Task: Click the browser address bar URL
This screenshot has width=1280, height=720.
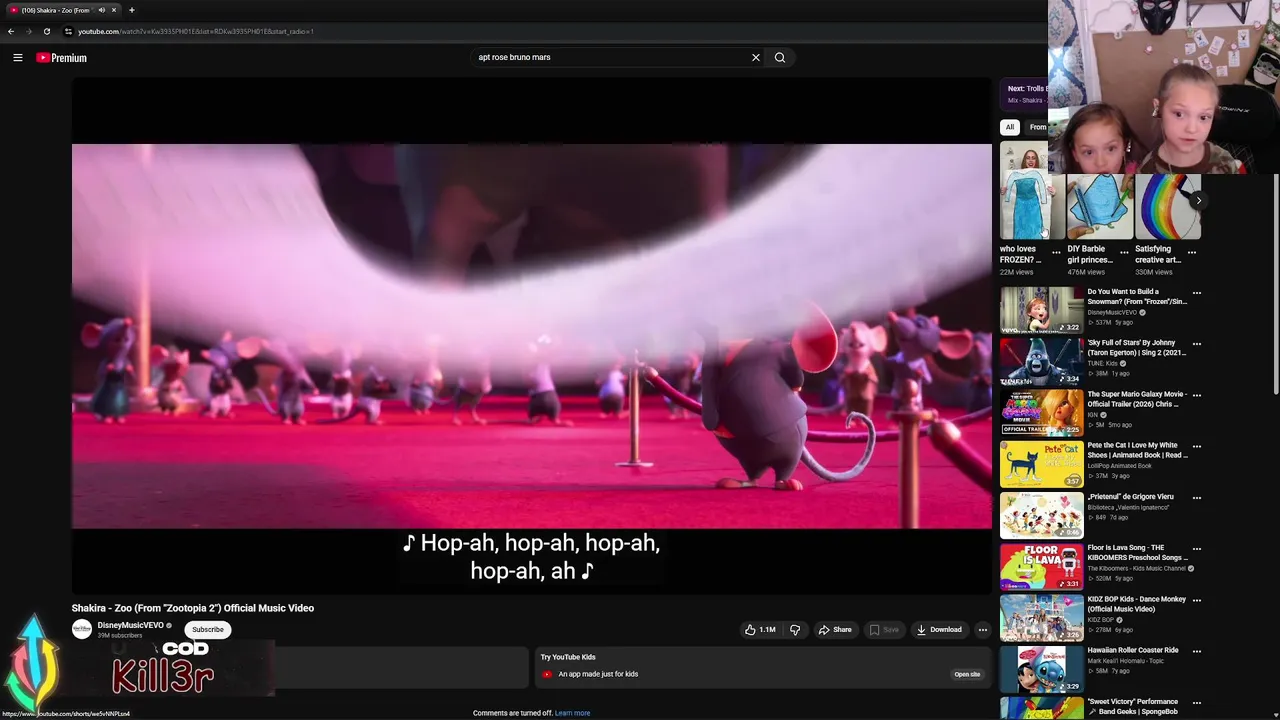Action: click(196, 31)
